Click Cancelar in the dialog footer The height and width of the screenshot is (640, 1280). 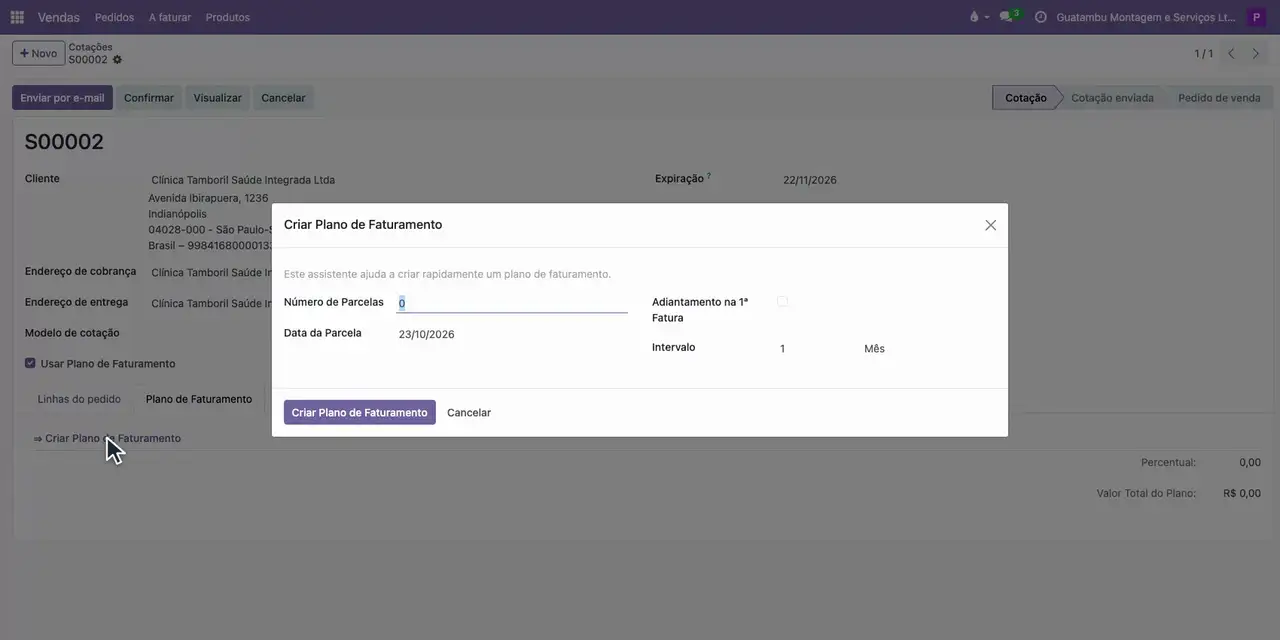pyautogui.click(x=469, y=413)
